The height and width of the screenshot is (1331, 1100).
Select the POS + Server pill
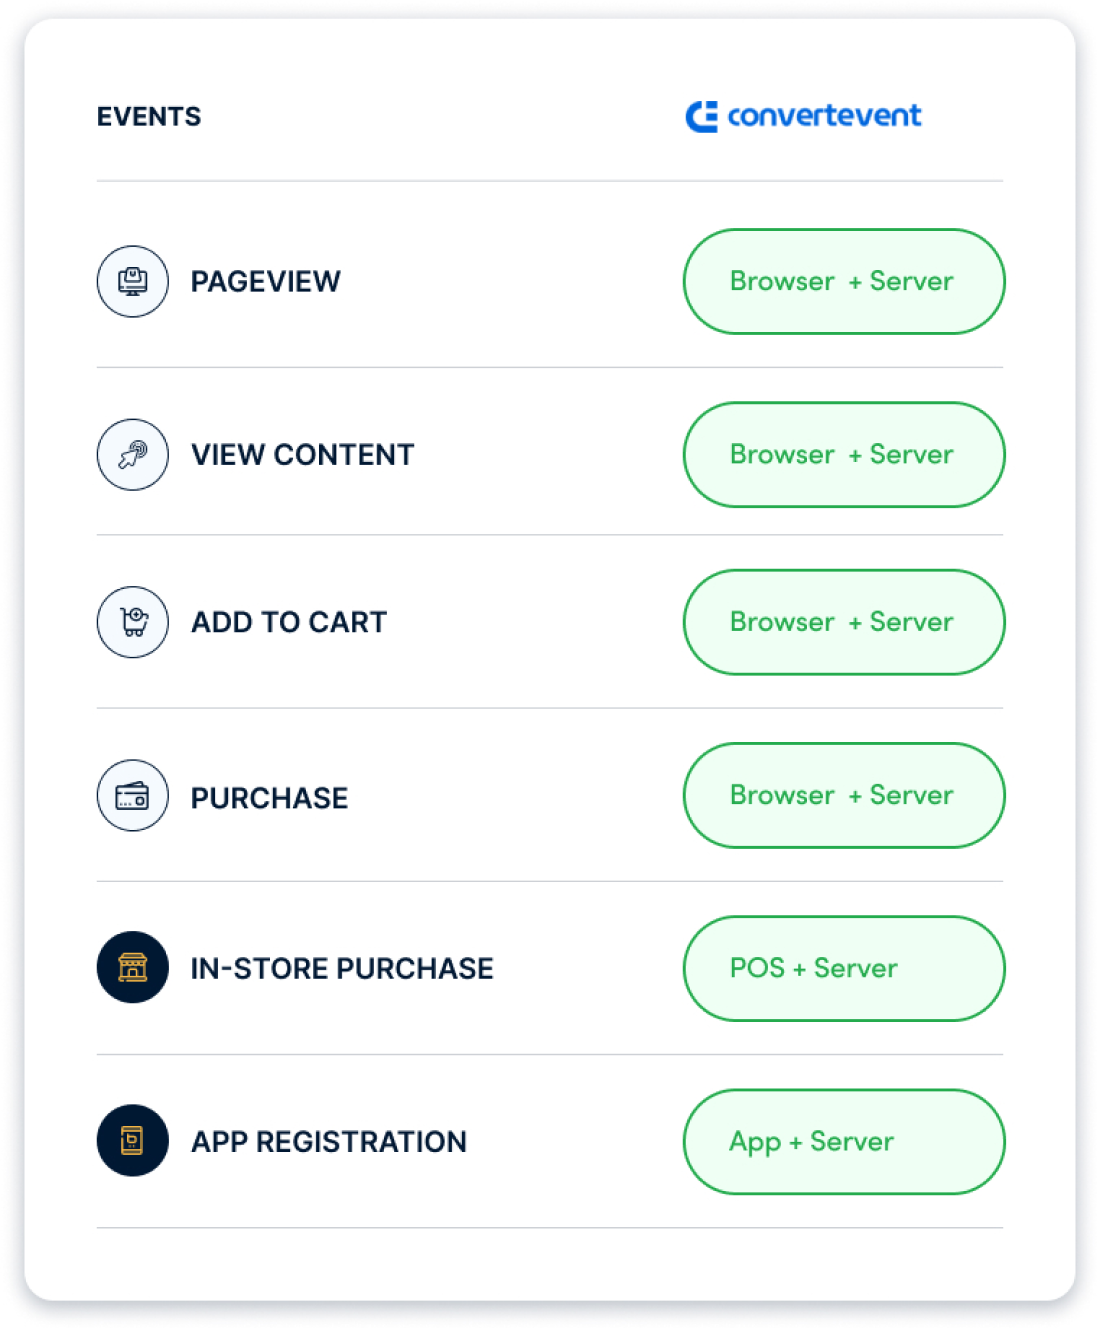[x=844, y=968]
